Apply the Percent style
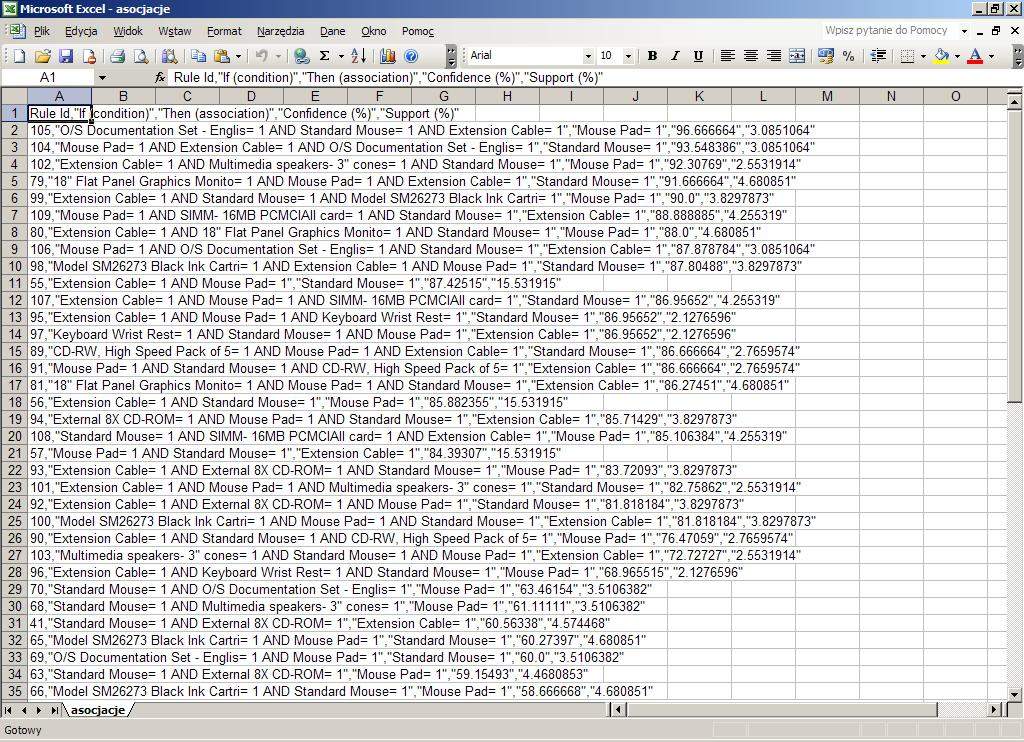Viewport: 1024px width, 742px height. coord(848,56)
